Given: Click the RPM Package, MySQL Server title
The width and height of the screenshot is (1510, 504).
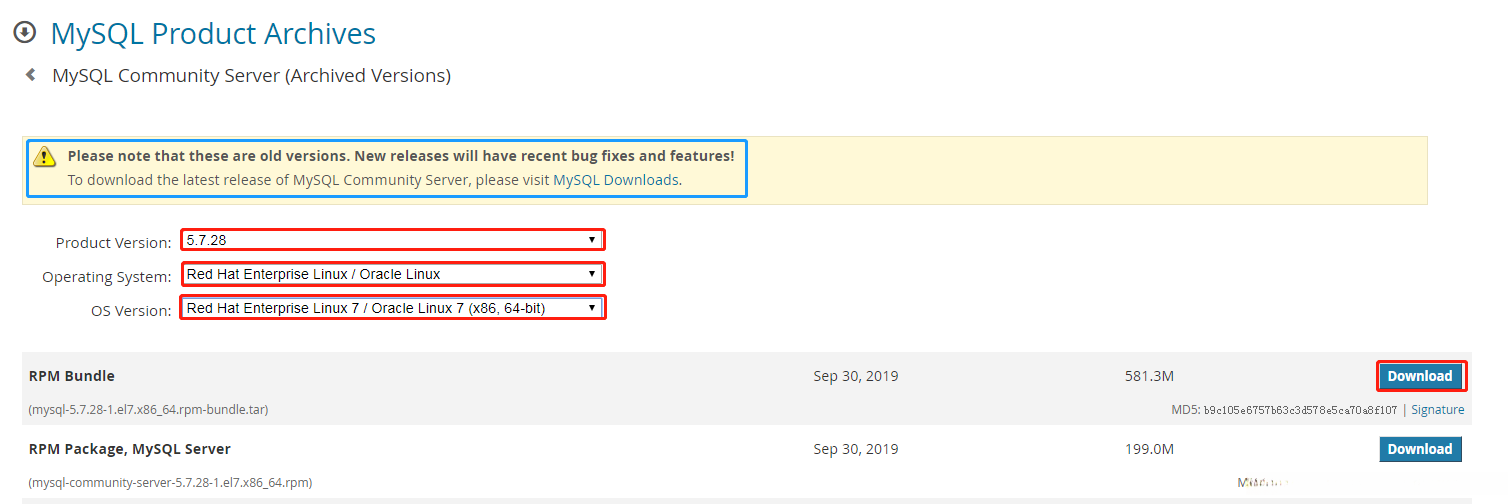Looking at the screenshot, I should (130, 449).
